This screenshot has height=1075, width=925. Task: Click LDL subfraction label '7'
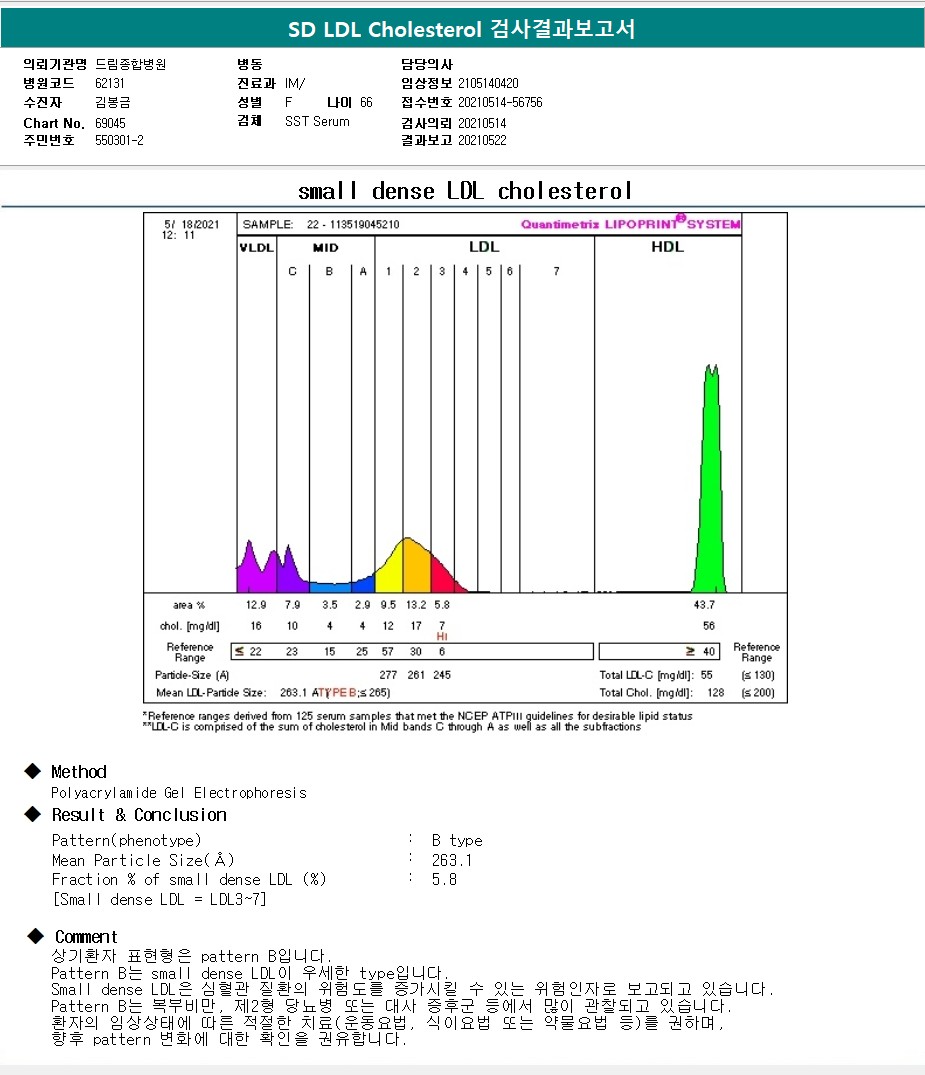(x=556, y=271)
